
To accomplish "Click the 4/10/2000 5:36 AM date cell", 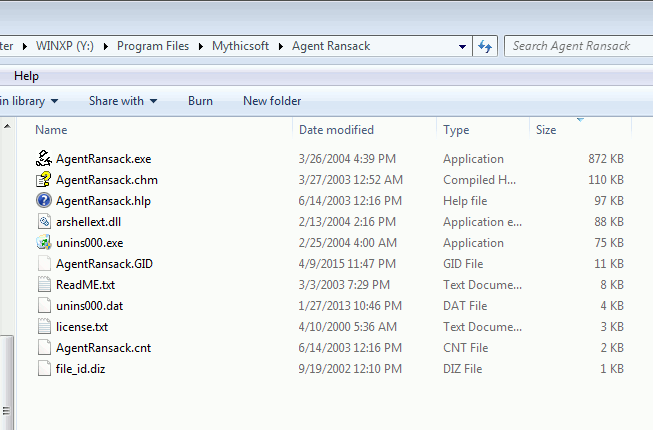I will click(347, 327).
